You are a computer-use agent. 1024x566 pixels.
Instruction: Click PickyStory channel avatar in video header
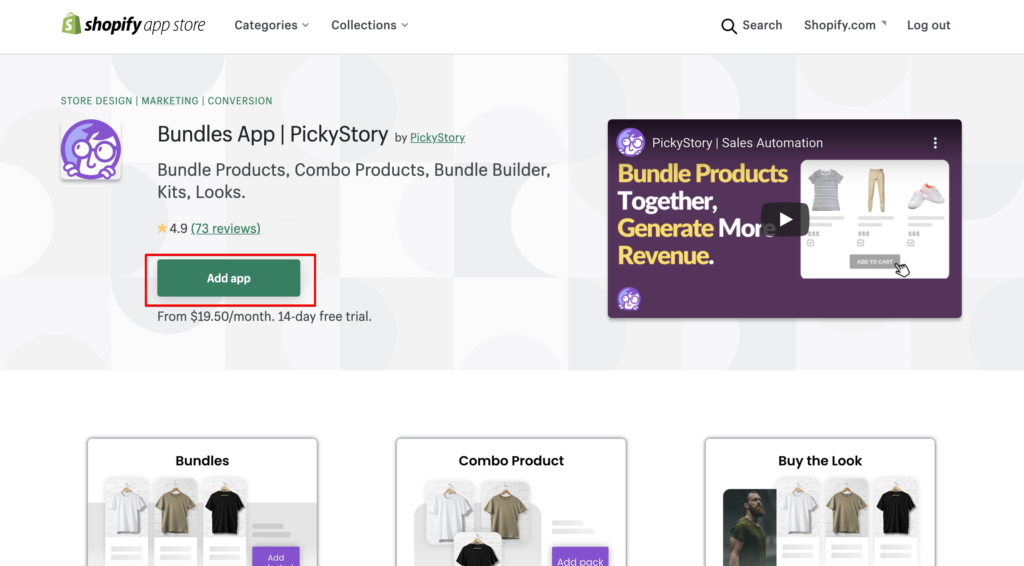click(x=630, y=142)
